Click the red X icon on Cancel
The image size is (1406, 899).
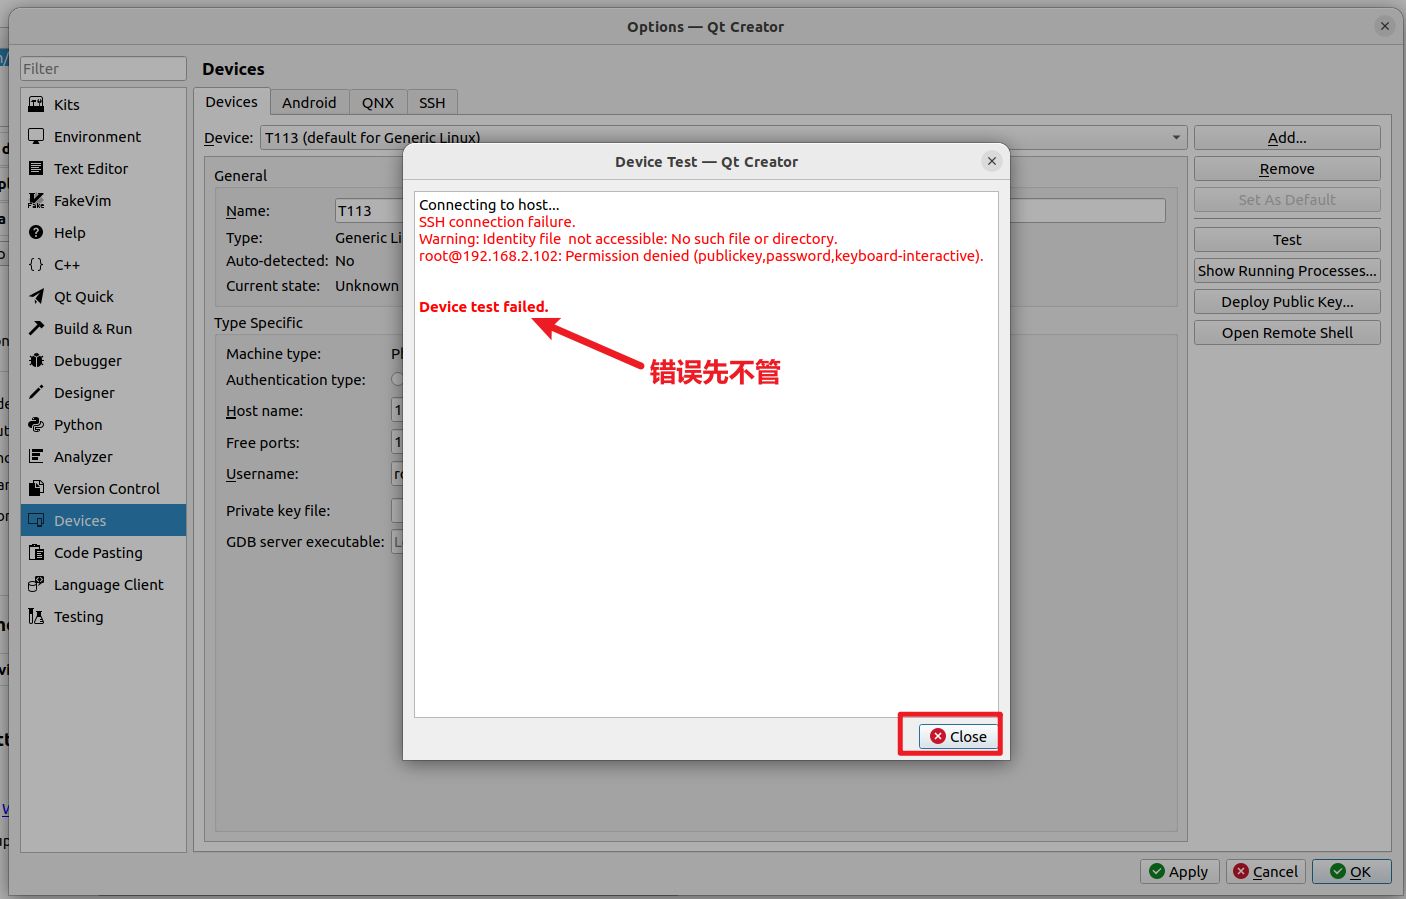pyautogui.click(x=1241, y=871)
